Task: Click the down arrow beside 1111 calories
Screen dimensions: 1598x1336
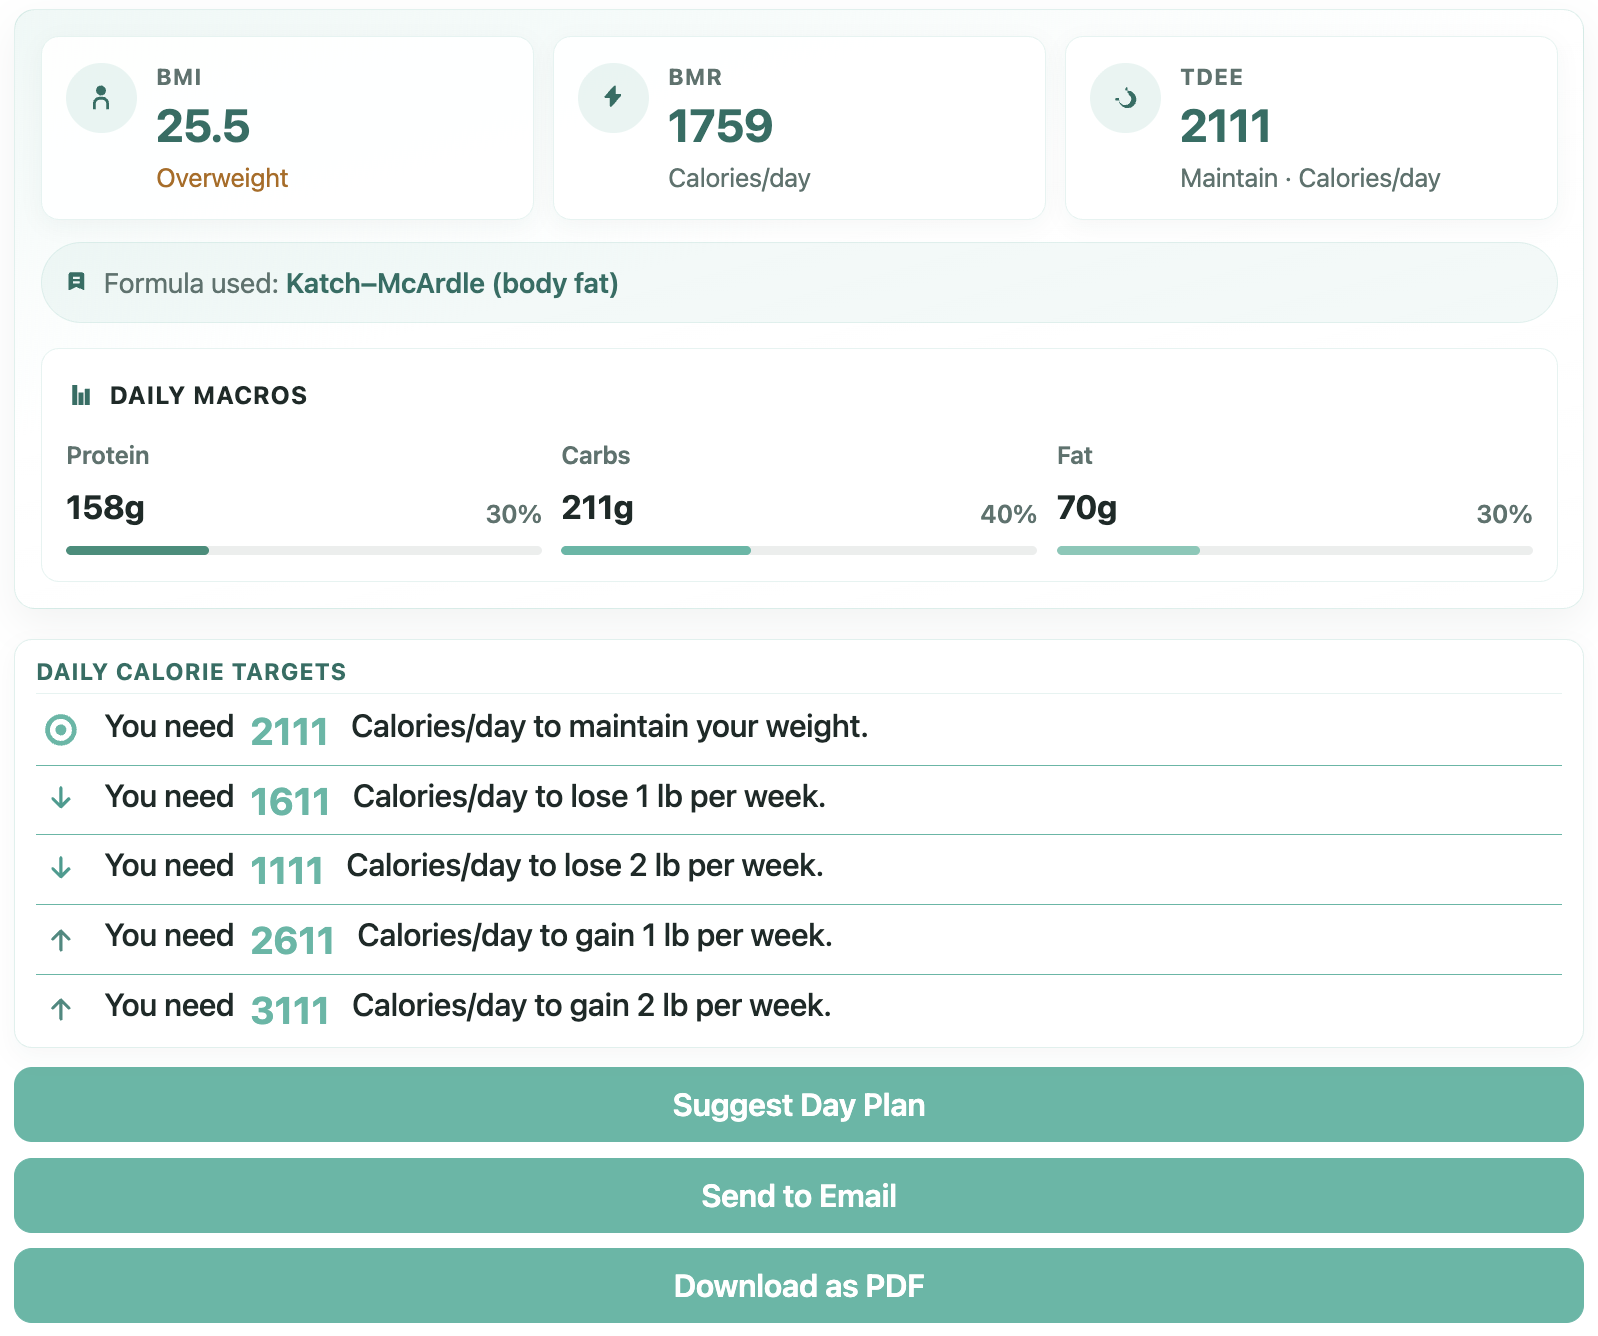Action: pos(61,867)
